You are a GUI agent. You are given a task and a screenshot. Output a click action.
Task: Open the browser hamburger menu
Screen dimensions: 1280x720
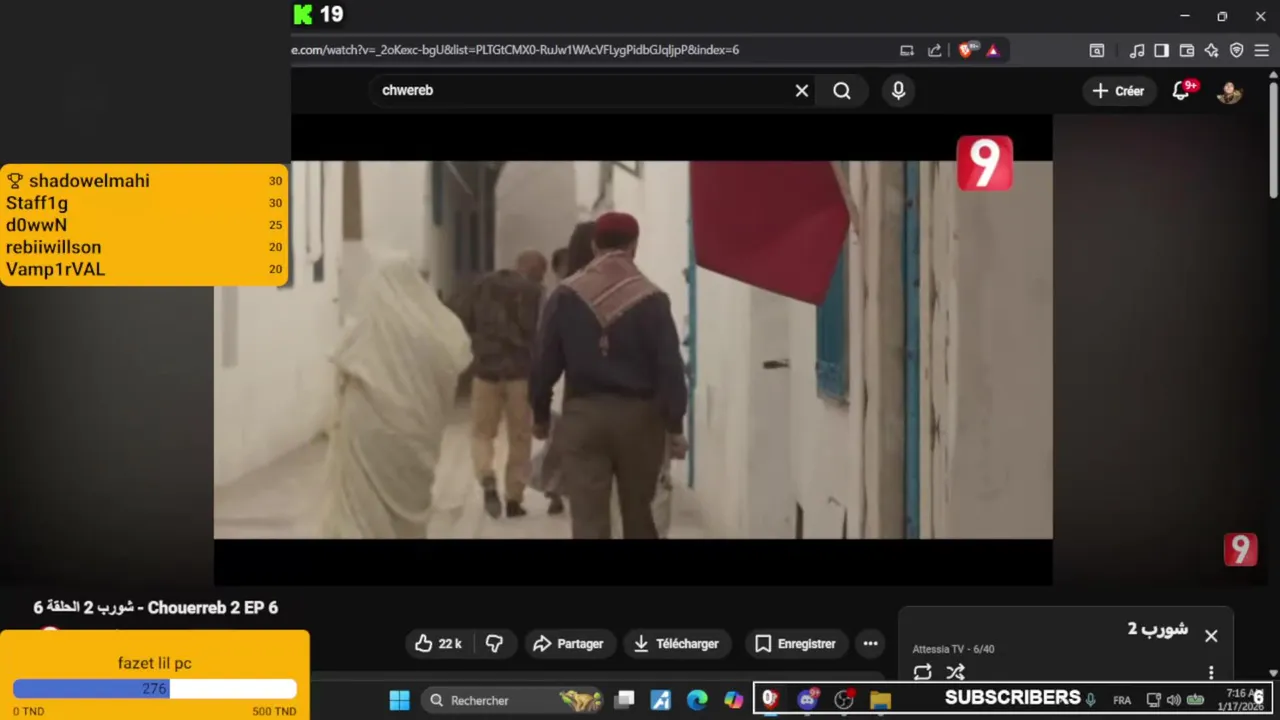click(x=1261, y=50)
